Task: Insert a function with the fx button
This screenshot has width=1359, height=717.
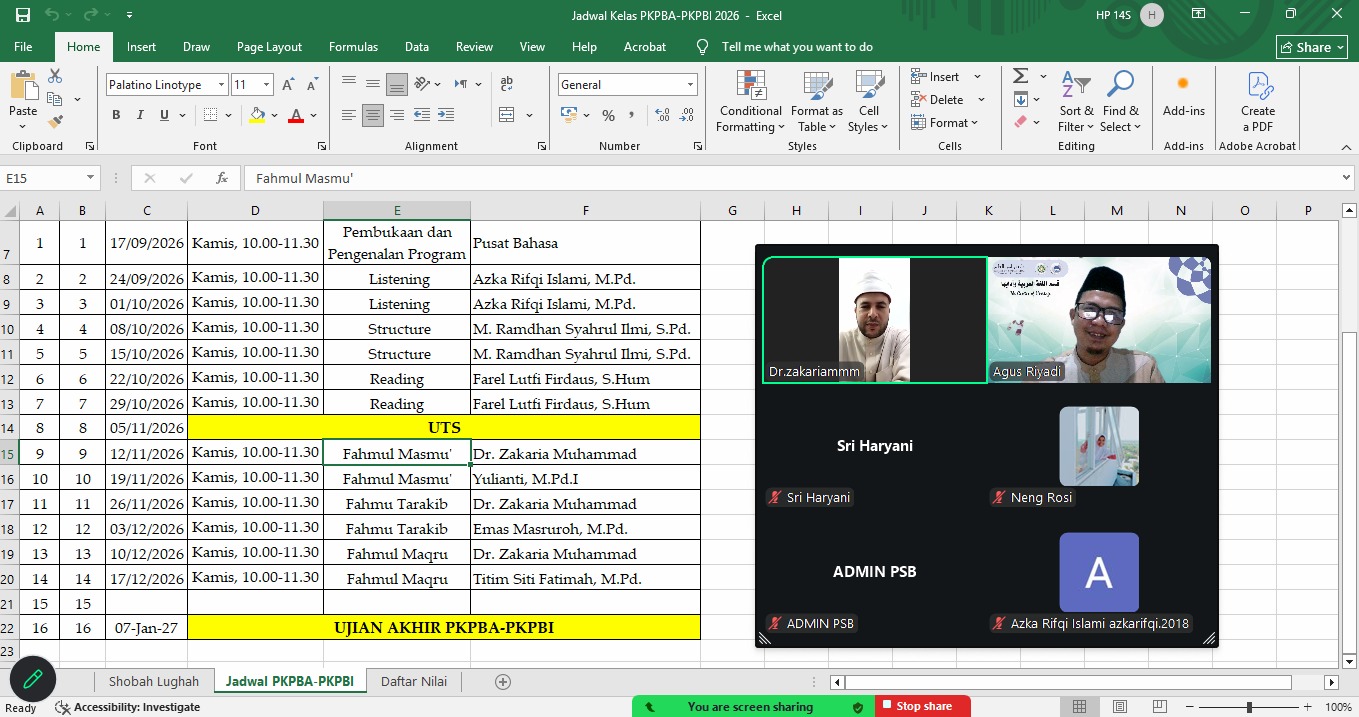Action: pos(222,178)
